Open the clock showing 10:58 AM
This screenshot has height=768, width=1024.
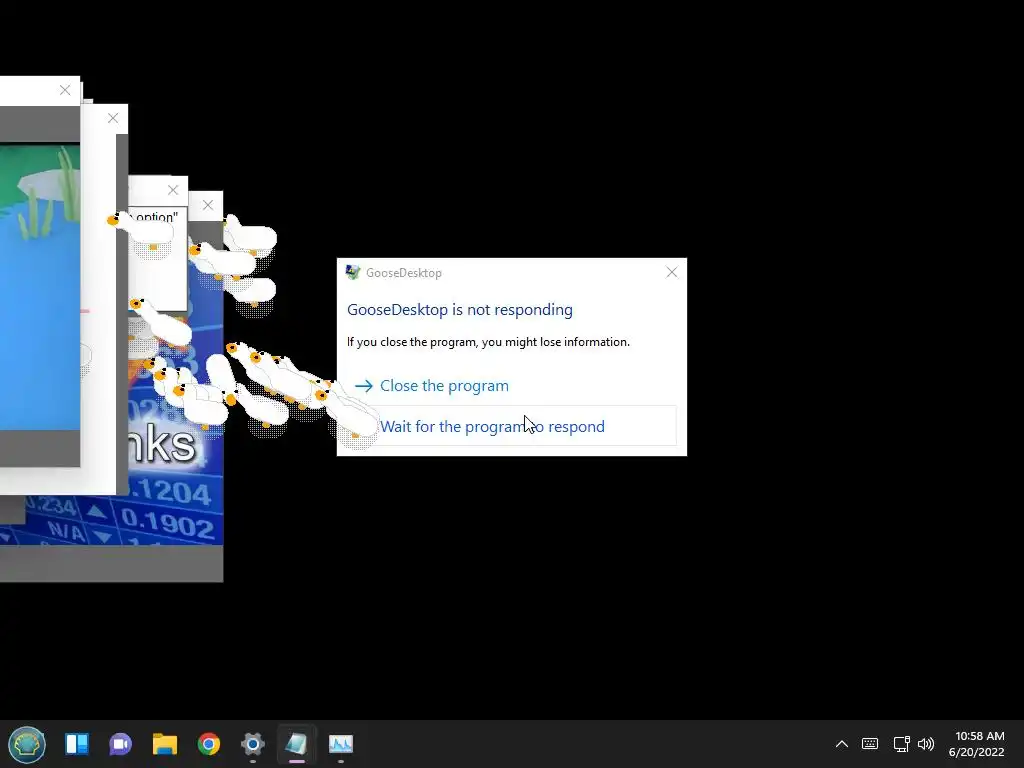pyautogui.click(x=976, y=744)
